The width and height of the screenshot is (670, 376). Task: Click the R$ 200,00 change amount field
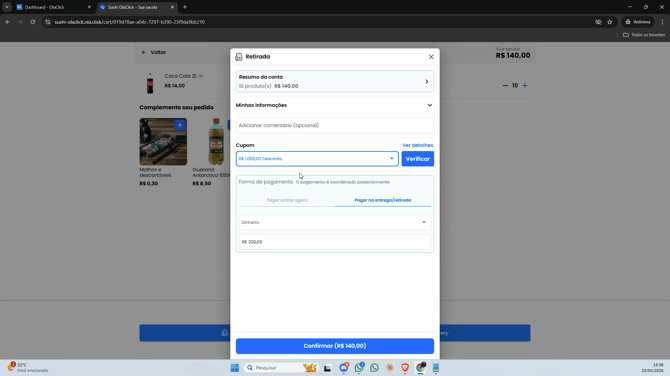click(x=335, y=242)
